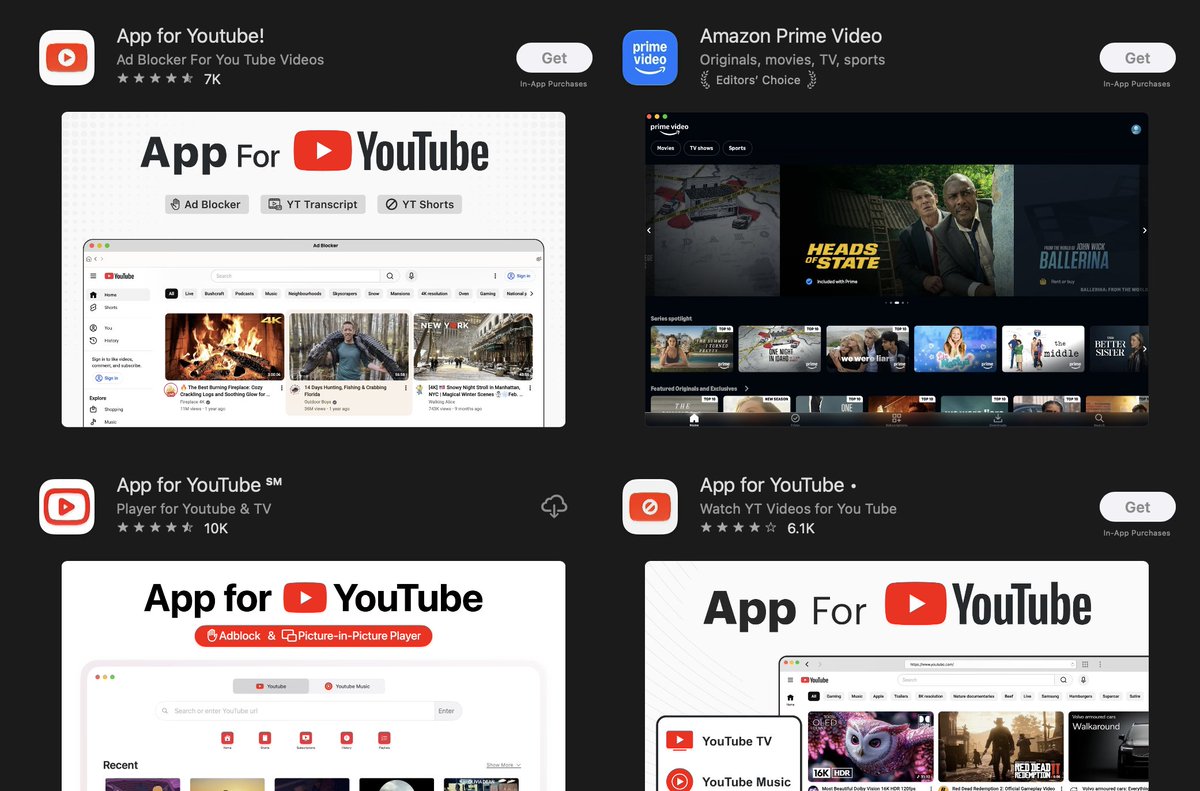Click the "Ad Blocker For You Tube Videos" subtitle
This screenshot has width=1200, height=791.
pyautogui.click(x=220, y=60)
